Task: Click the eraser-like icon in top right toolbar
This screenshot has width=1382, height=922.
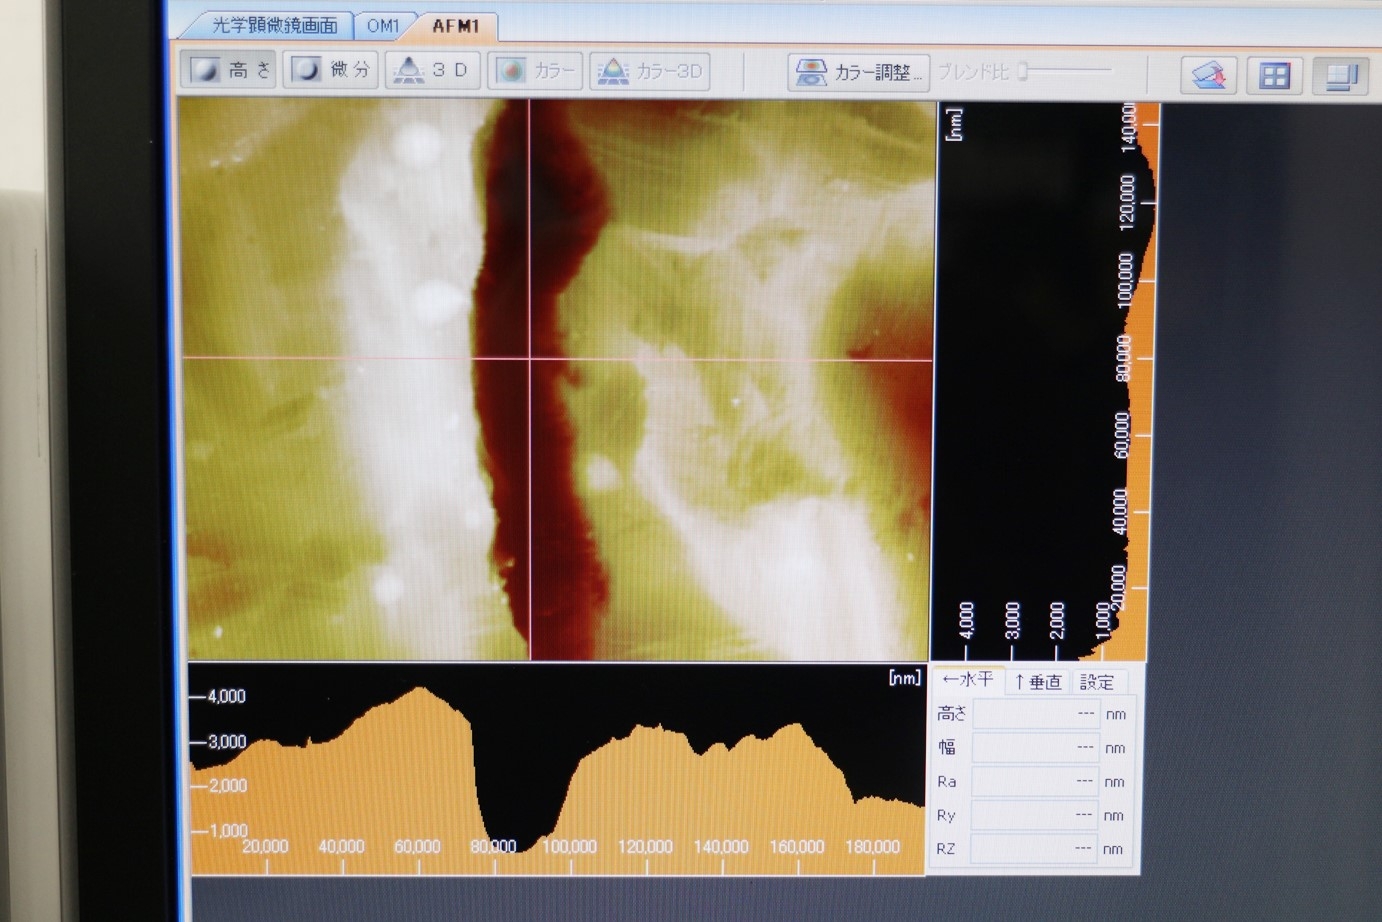Action: [x=1209, y=75]
